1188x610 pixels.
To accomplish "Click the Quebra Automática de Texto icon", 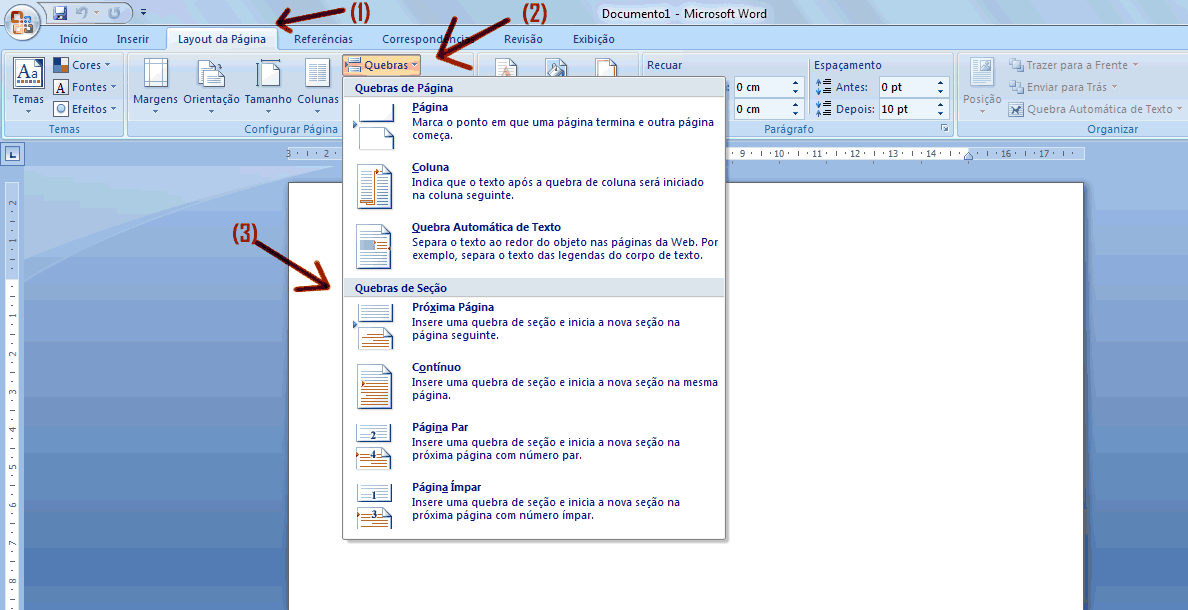I will (374, 246).
